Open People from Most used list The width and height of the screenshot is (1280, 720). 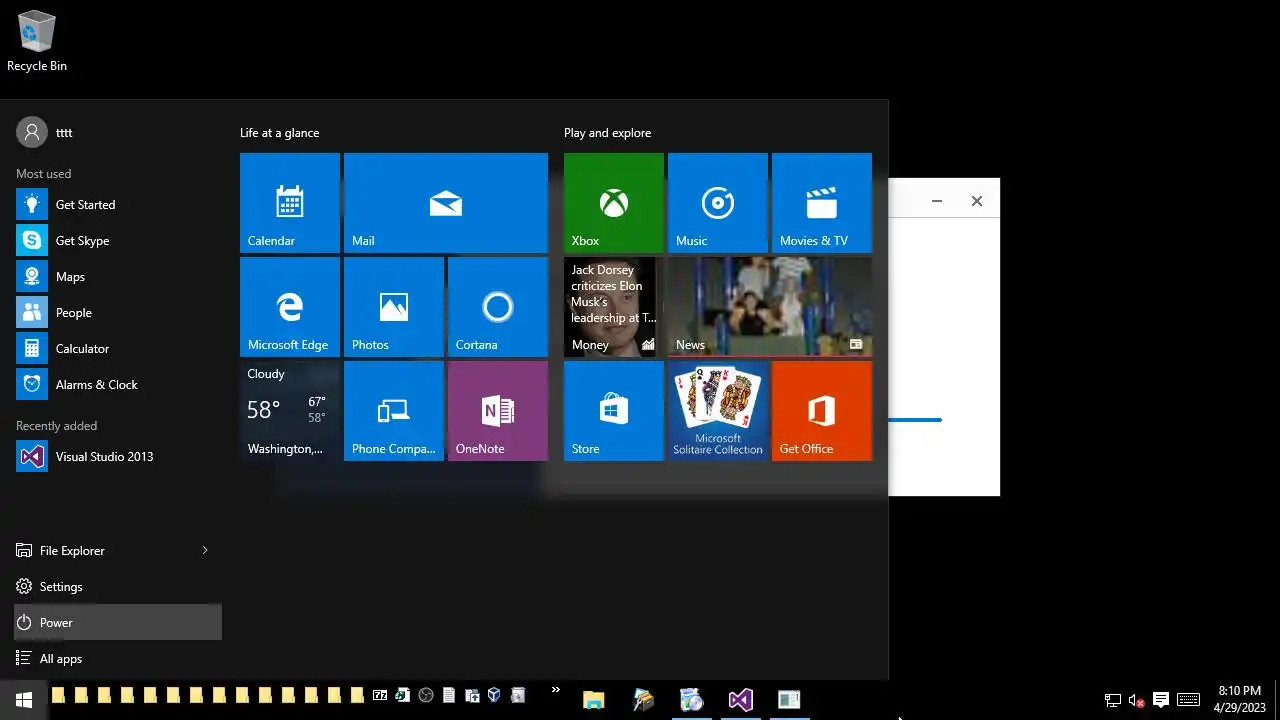118,313
